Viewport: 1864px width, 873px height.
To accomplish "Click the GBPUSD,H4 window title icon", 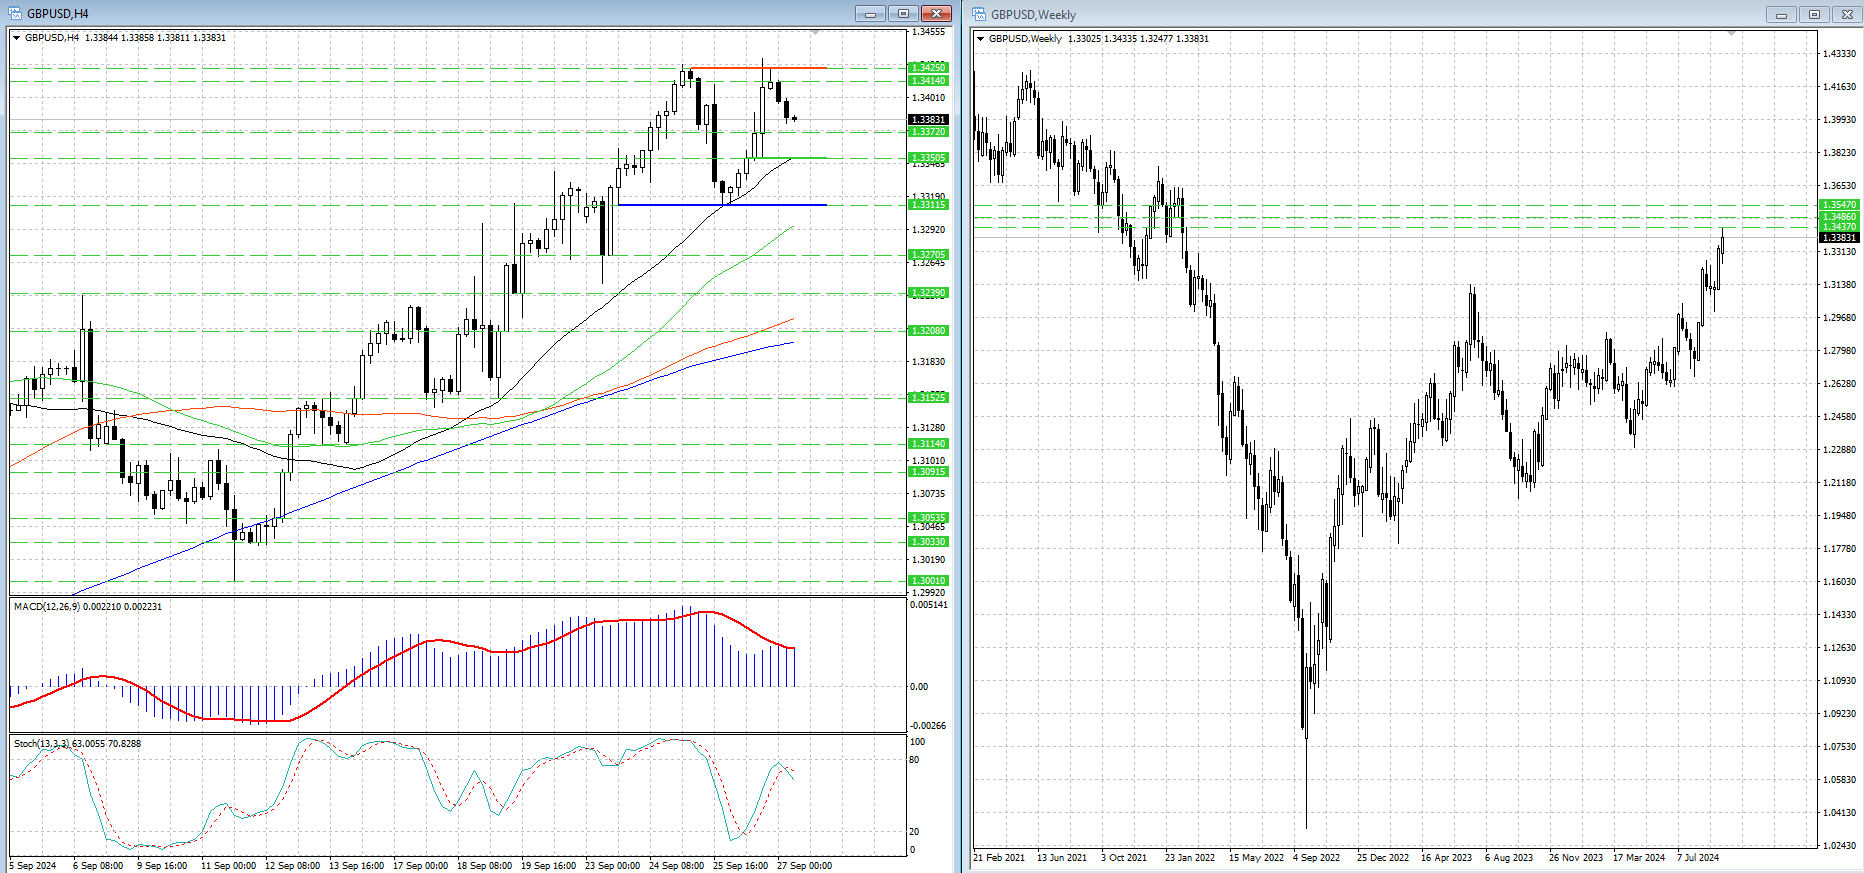I will (14, 13).
